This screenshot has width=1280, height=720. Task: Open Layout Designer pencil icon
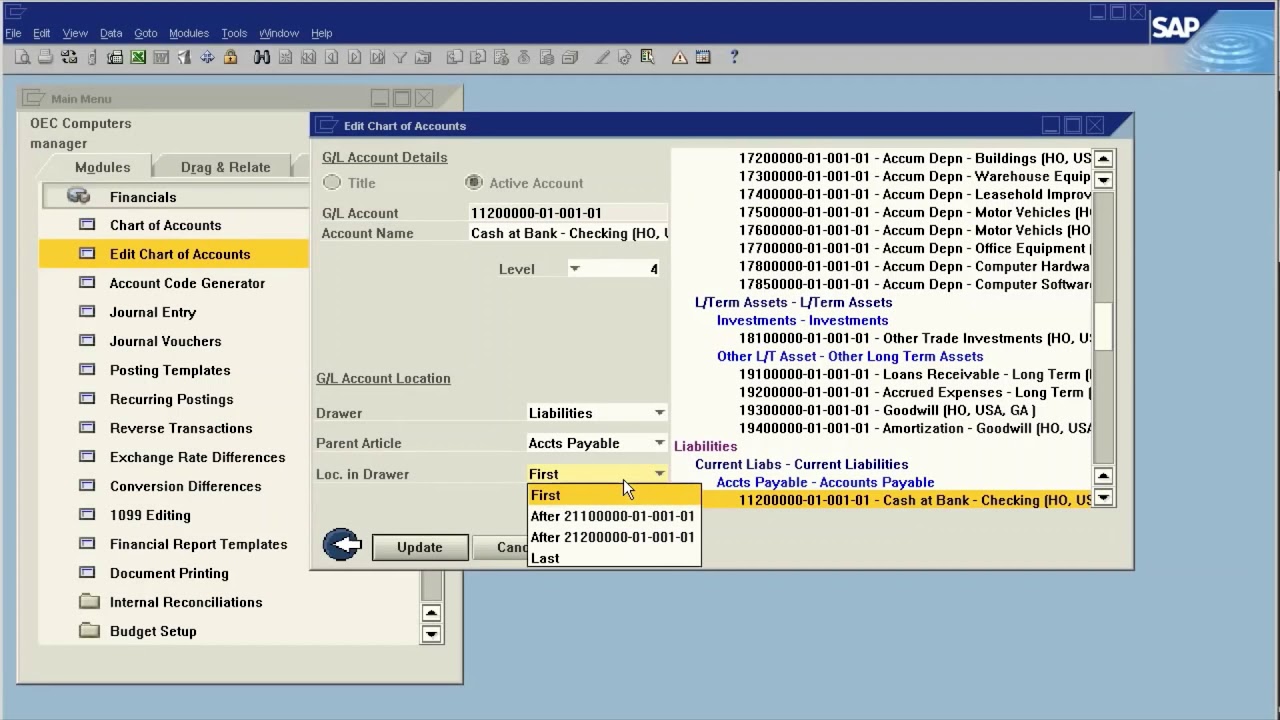click(x=602, y=58)
